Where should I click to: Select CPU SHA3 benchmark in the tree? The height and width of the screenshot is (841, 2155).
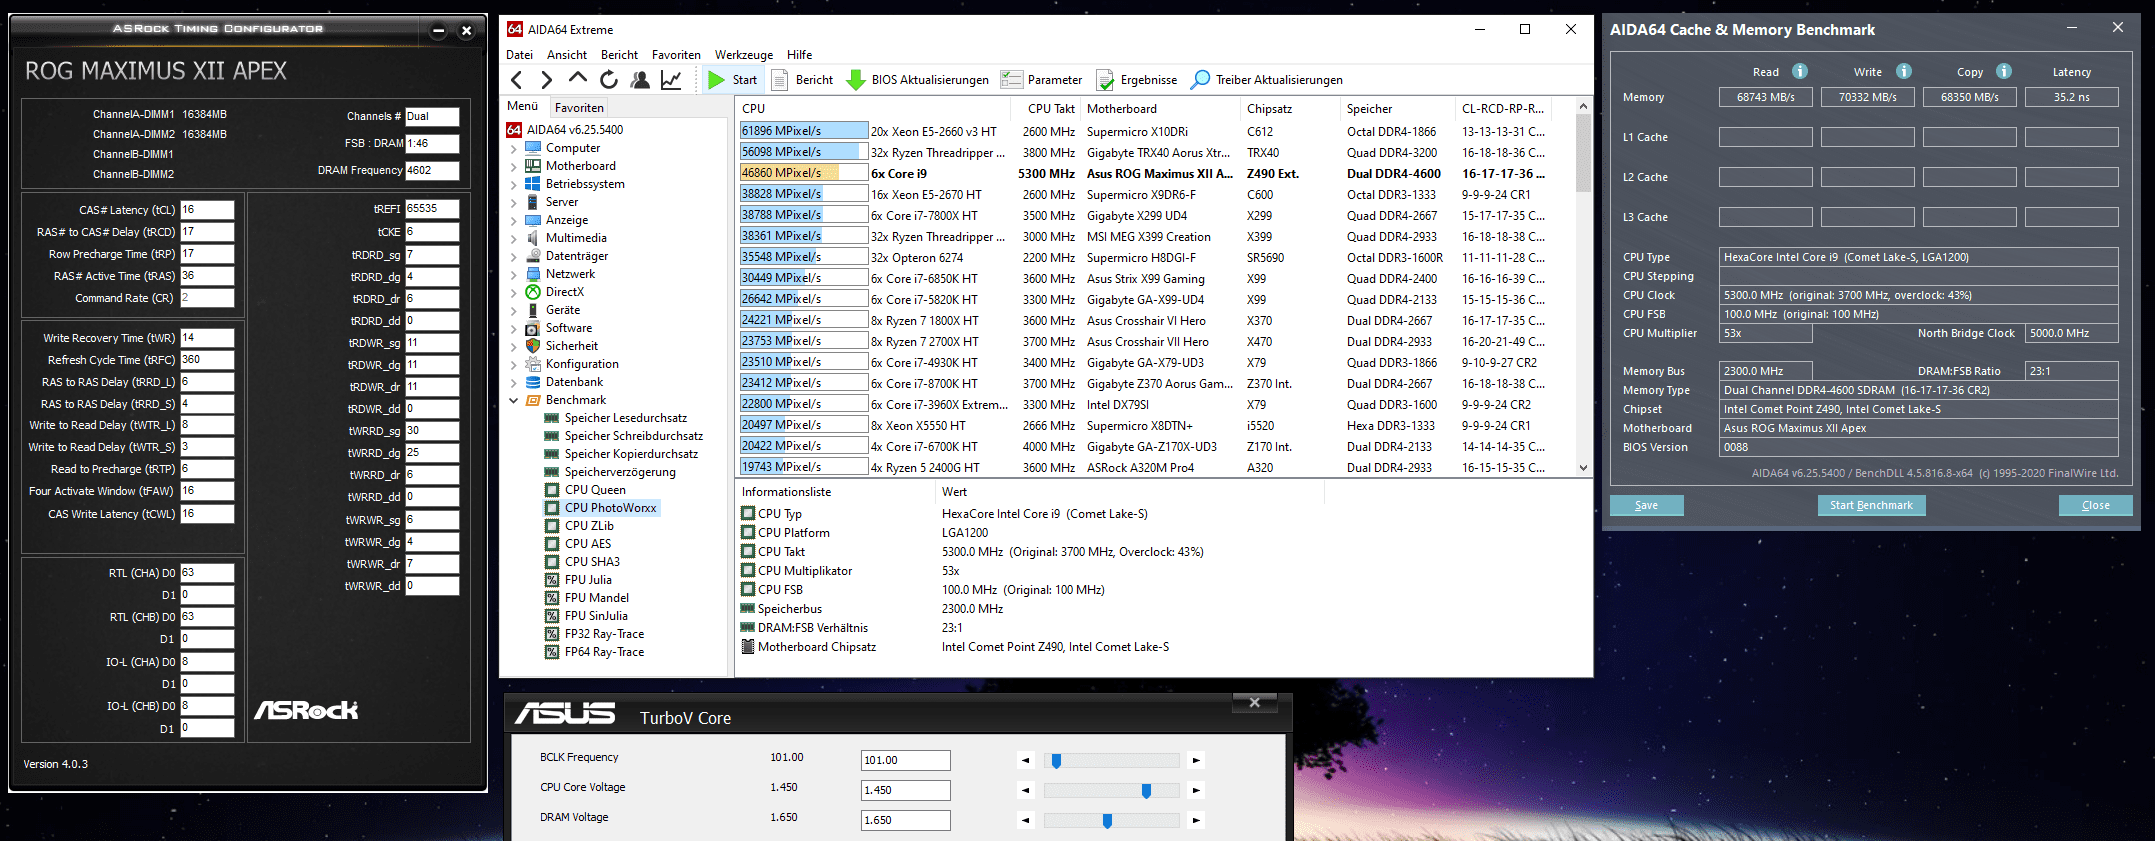[x=592, y=562]
